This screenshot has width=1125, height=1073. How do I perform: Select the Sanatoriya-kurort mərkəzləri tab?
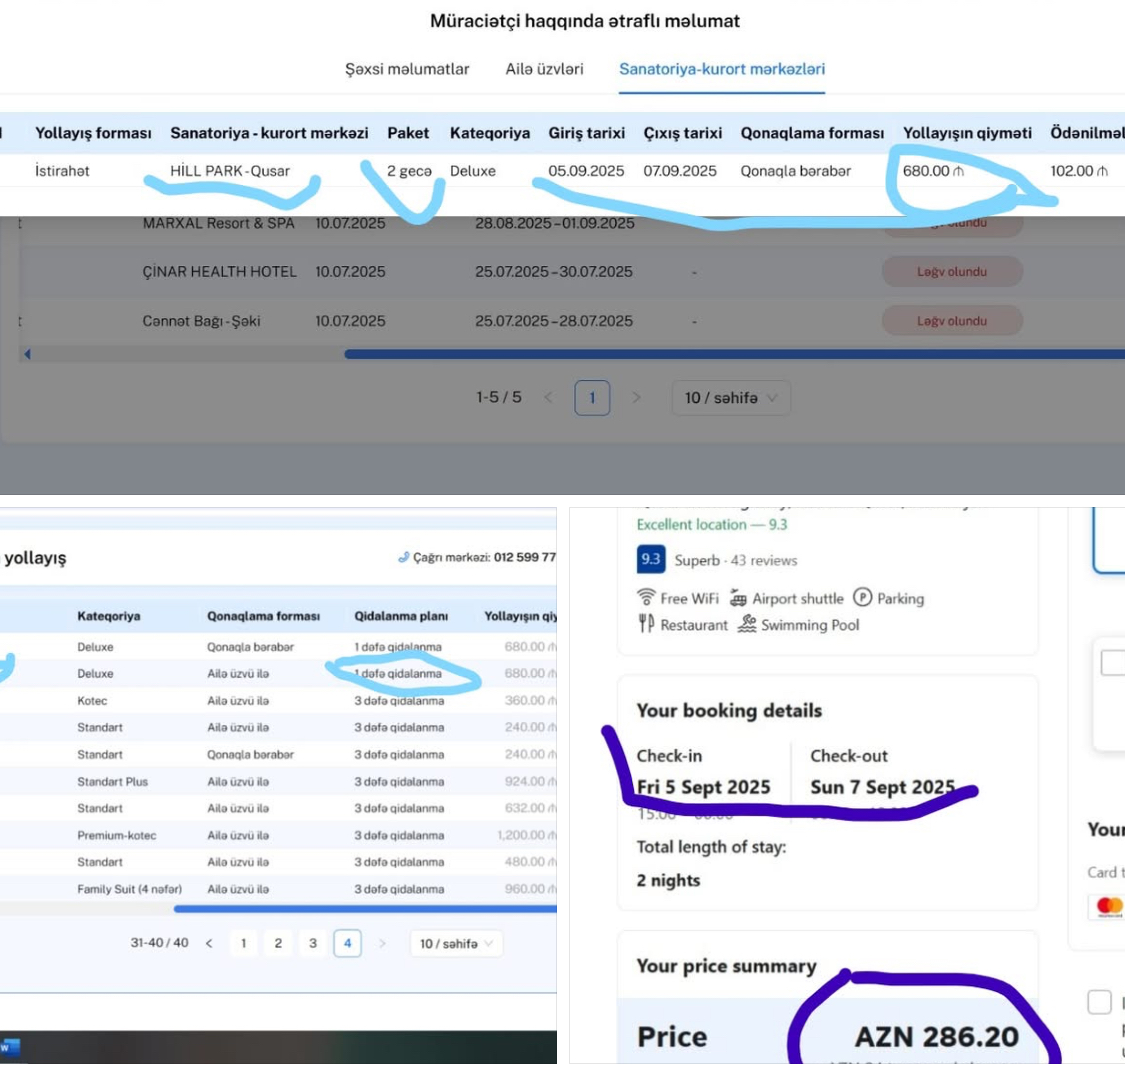coord(722,70)
